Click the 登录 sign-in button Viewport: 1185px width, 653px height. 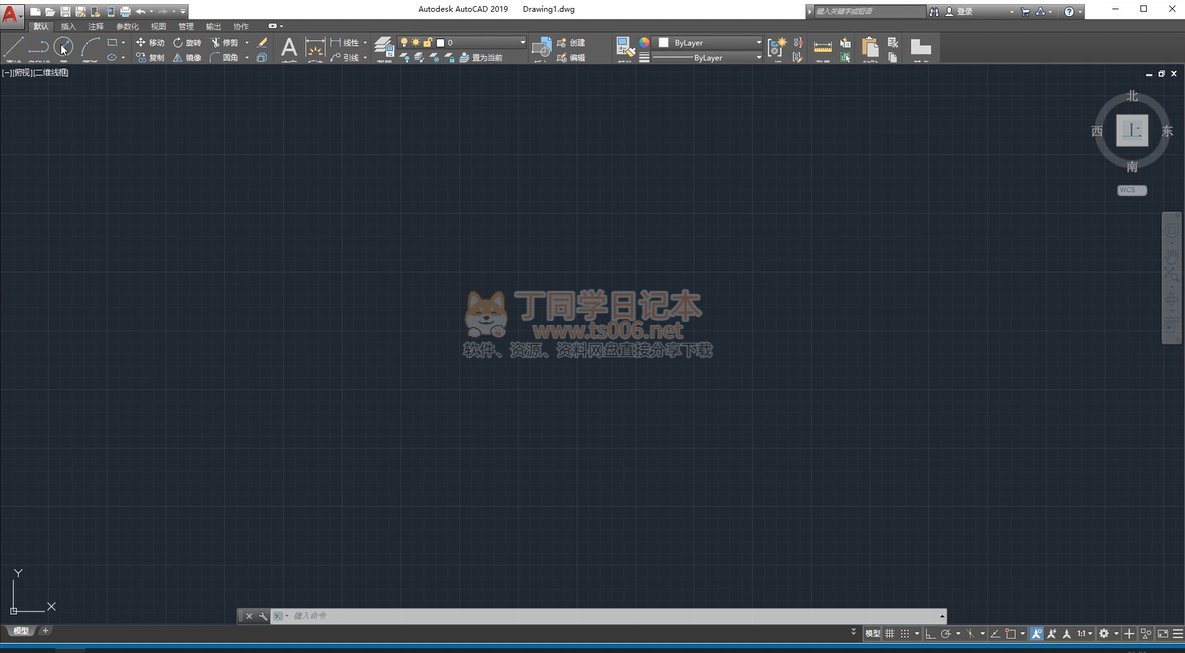click(964, 11)
